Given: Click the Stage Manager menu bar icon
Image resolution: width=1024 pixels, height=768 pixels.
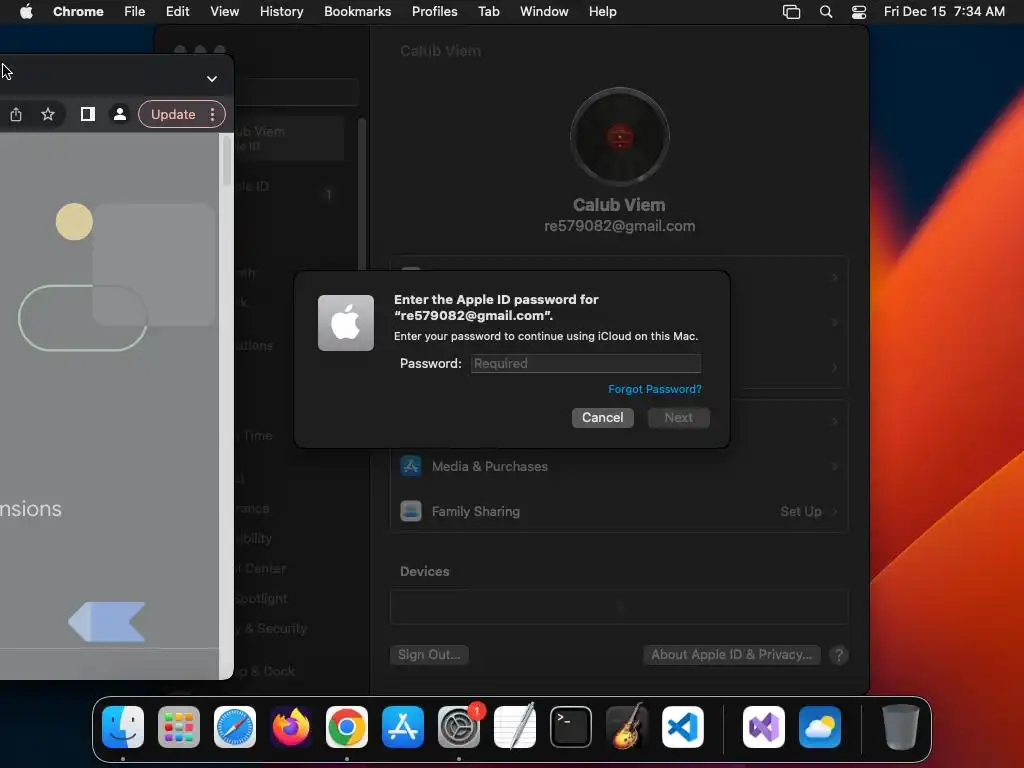Looking at the screenshot, I should 792,11.
